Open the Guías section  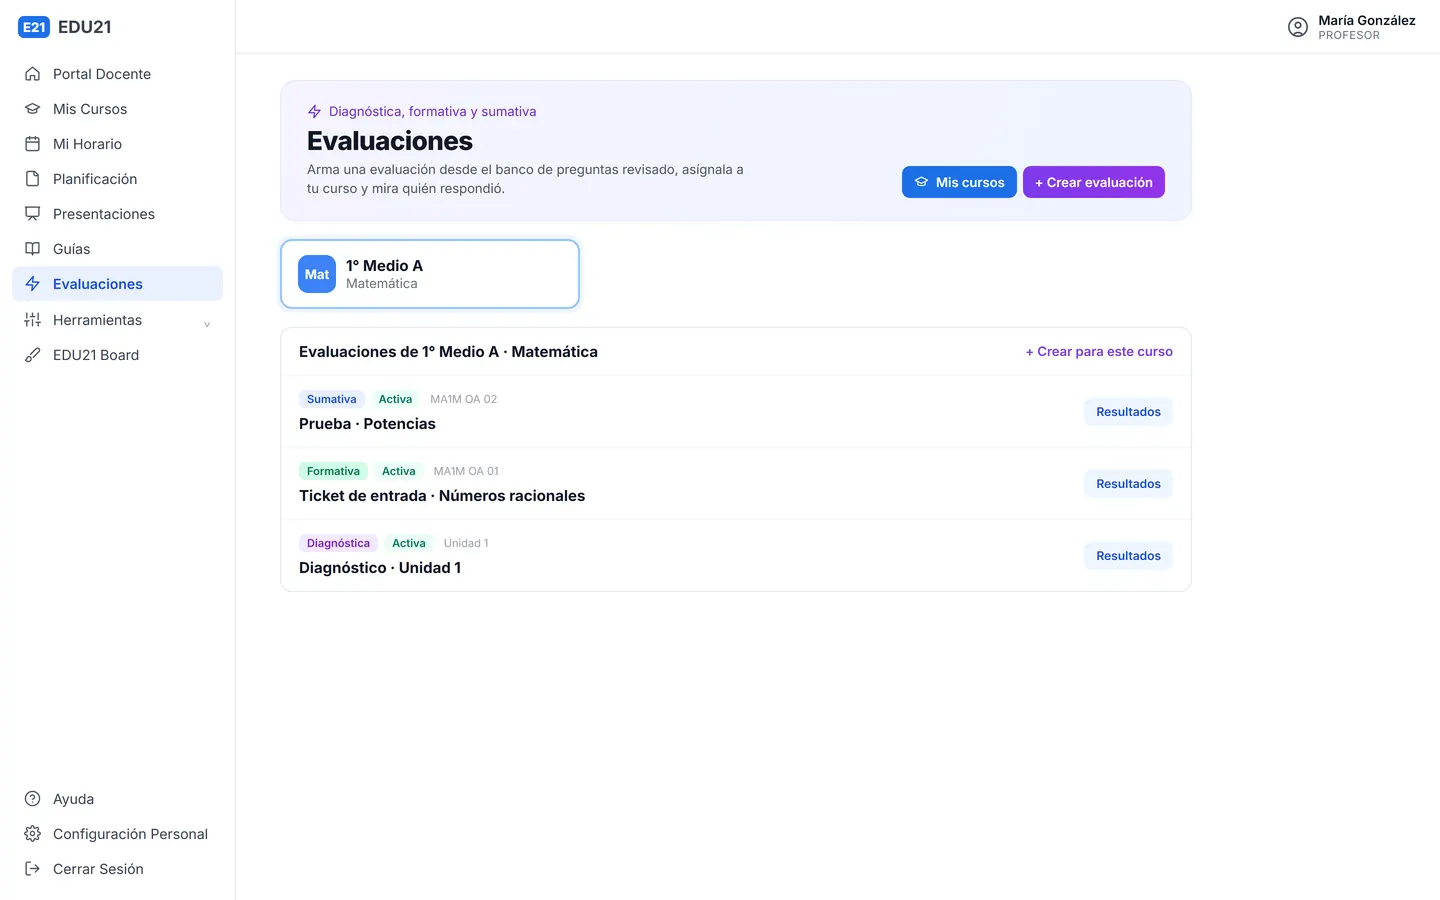point(117,249)
